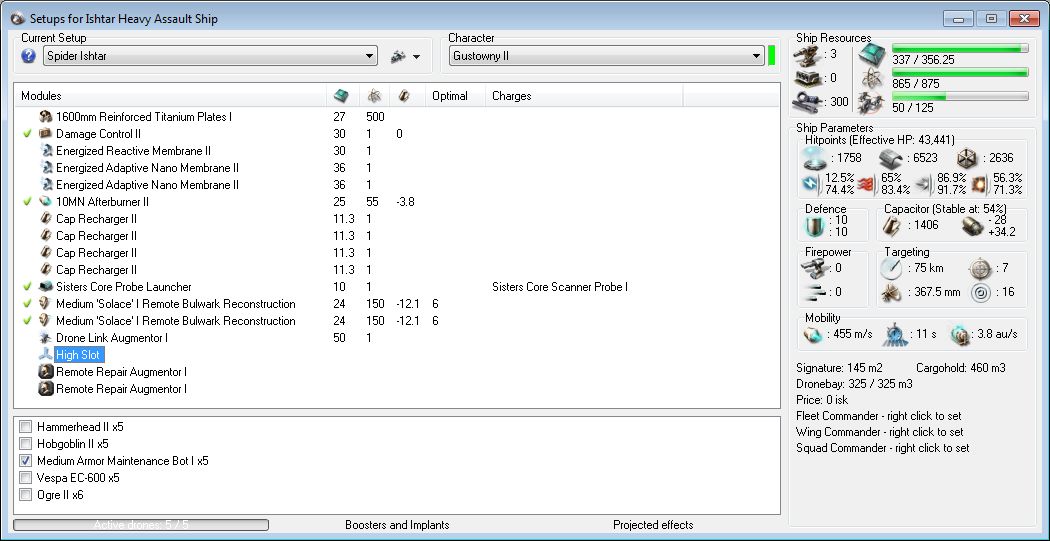
Task: Enable the Ogre II x6 checkbox
Action: 25,495
